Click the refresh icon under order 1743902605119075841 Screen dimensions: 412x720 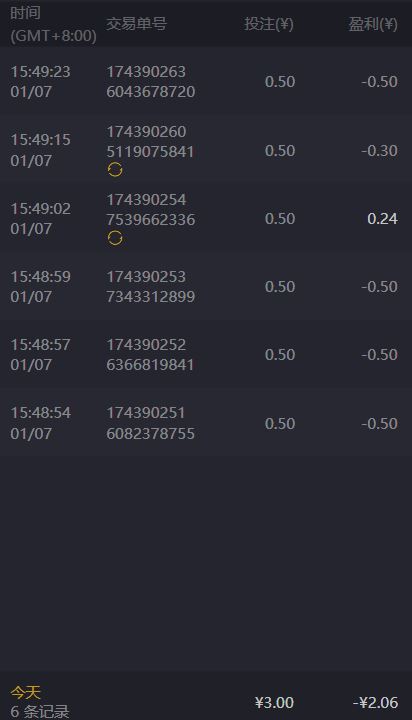point(115,170)
